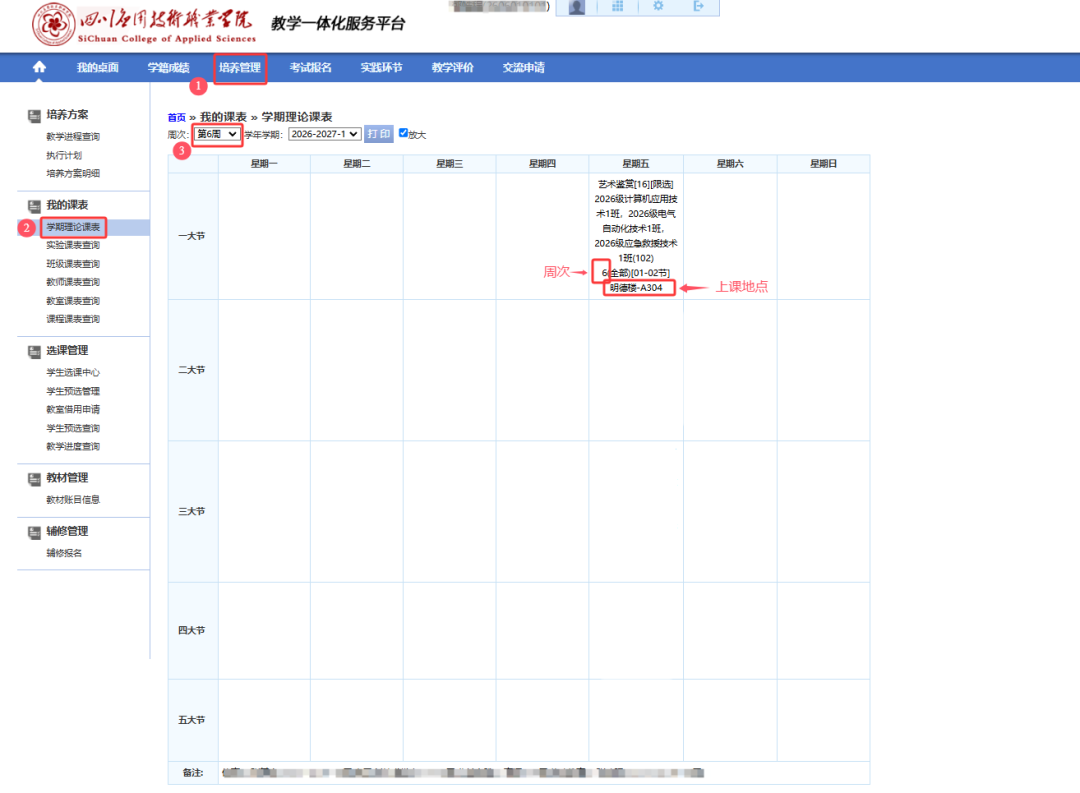Open the 学籍成绩 menu
Screen dimensions: 1080x793
pos(169,68)
